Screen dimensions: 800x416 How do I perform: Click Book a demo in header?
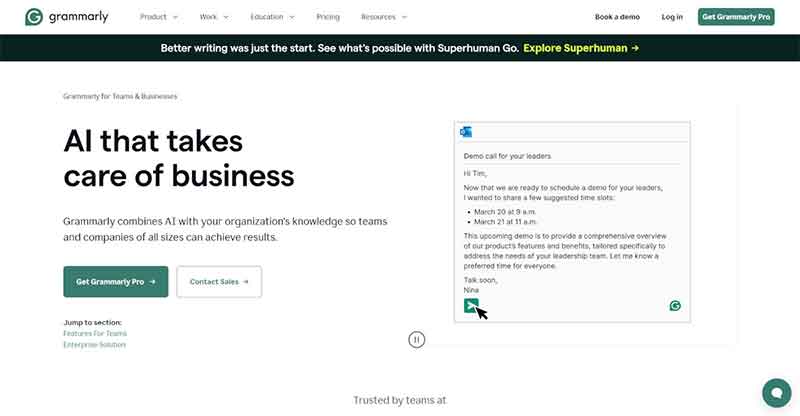pos(617,17)
